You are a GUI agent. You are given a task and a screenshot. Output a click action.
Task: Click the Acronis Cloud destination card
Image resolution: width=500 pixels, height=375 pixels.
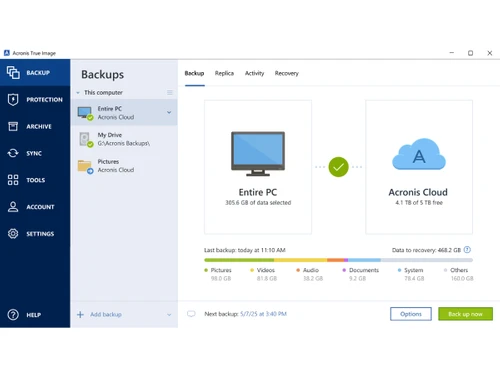pos(419,167)
